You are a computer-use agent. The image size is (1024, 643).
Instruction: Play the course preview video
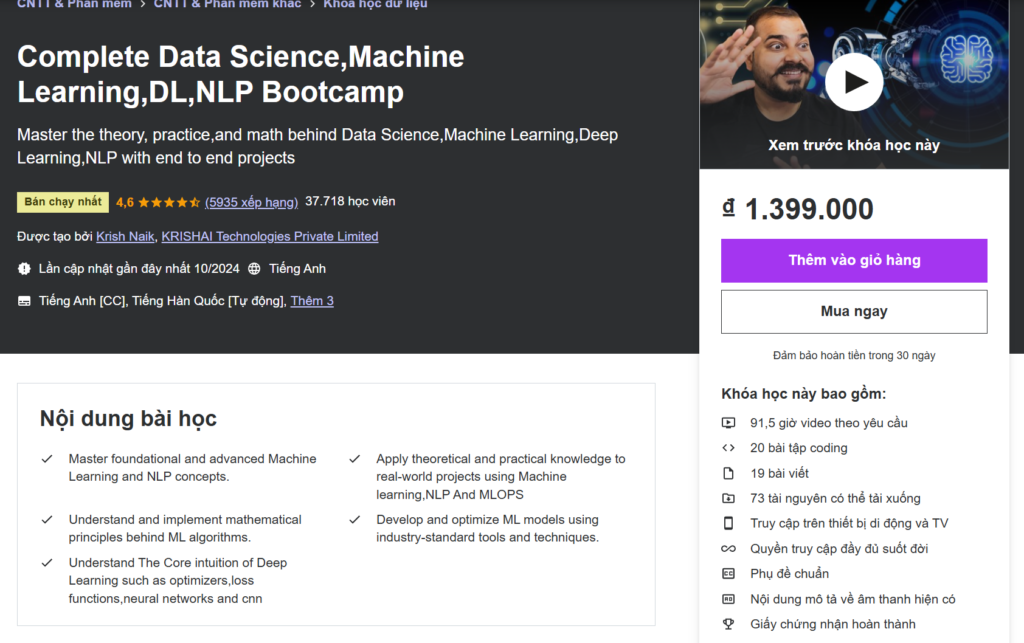(853, 82)
